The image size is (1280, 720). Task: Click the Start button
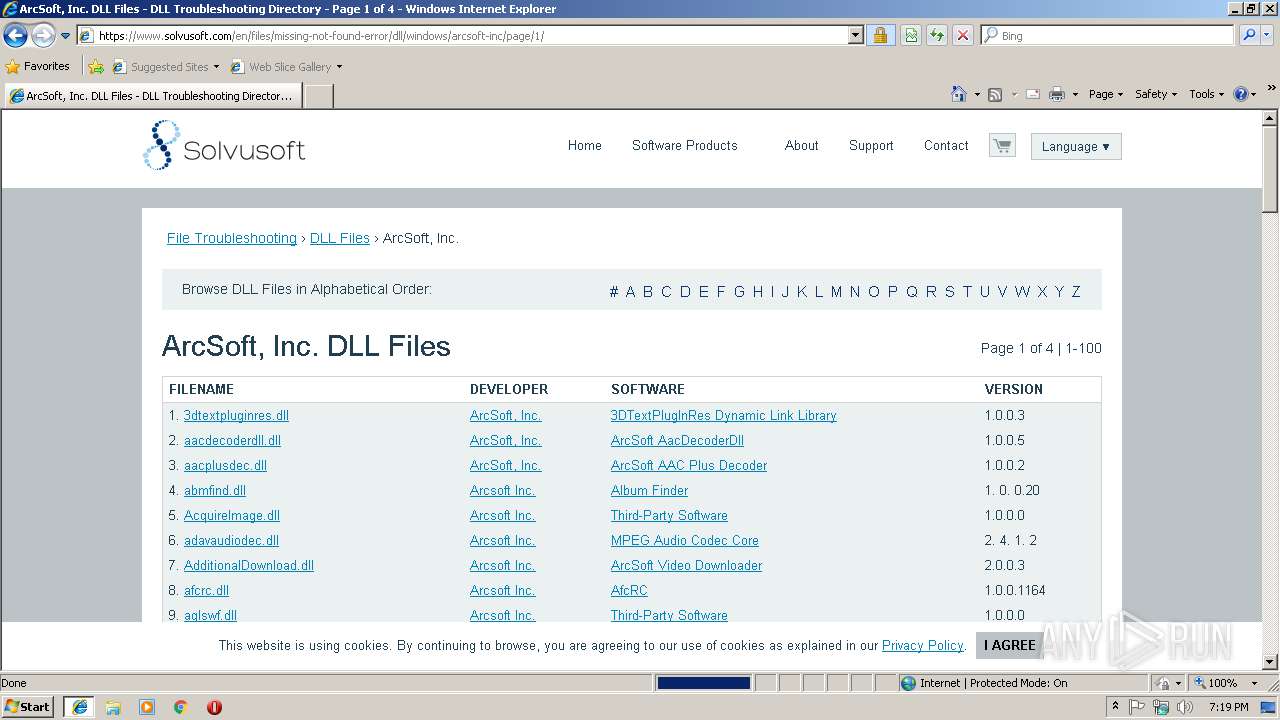pos(27,707)
